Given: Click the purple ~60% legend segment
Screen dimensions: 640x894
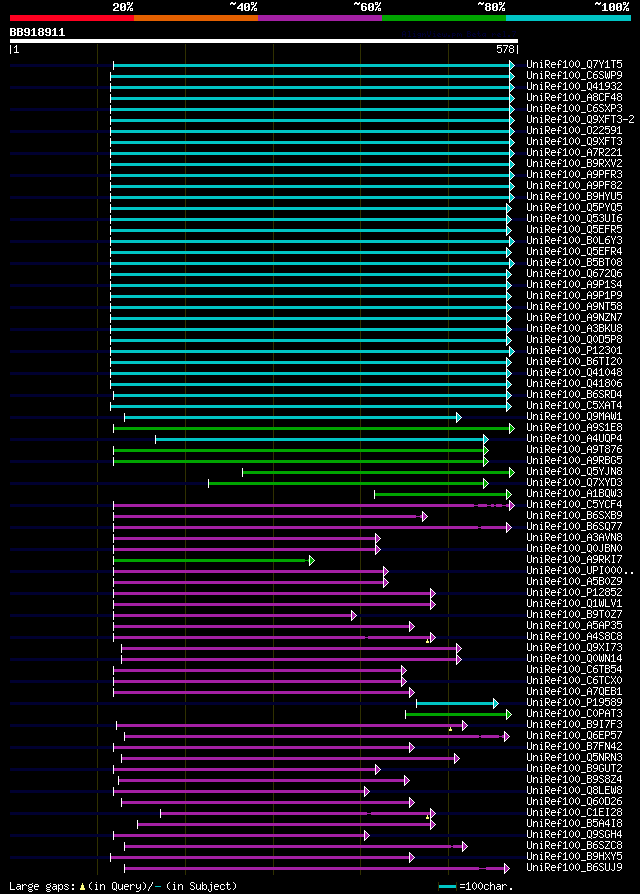Looking at the screenshot, I should [320, 18].
